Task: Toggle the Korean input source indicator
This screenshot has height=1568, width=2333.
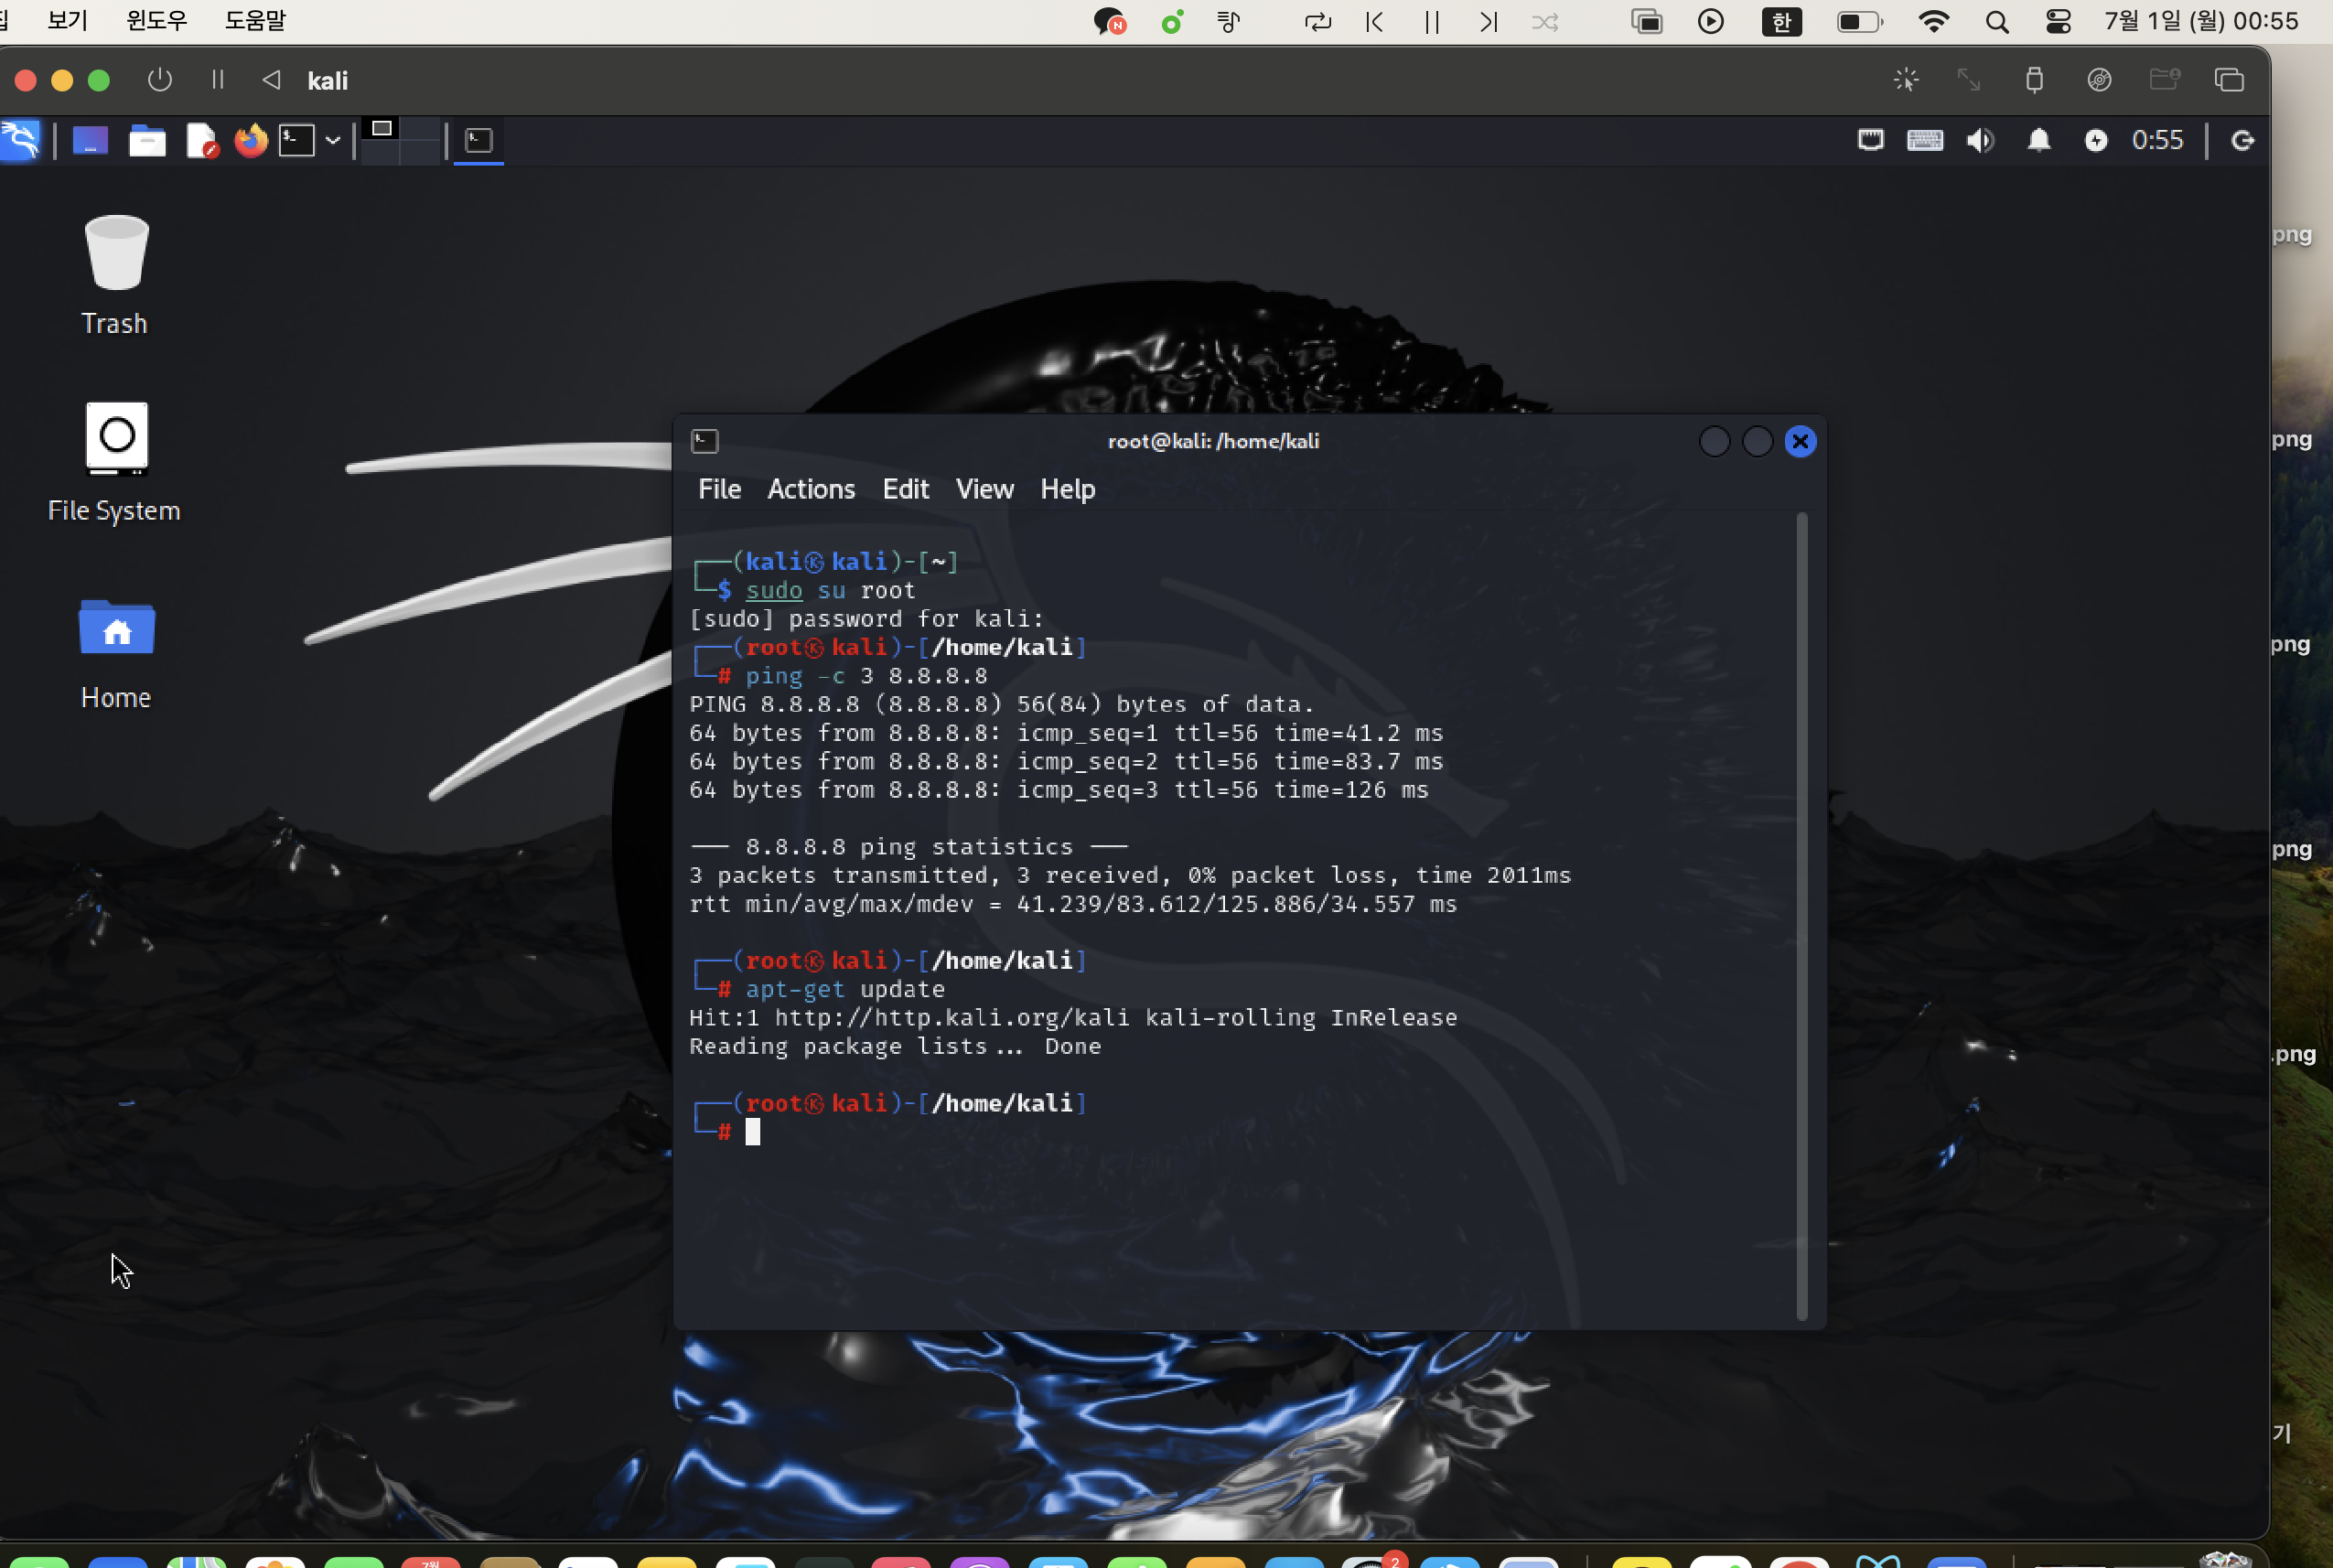Action: pos(1781,21)
